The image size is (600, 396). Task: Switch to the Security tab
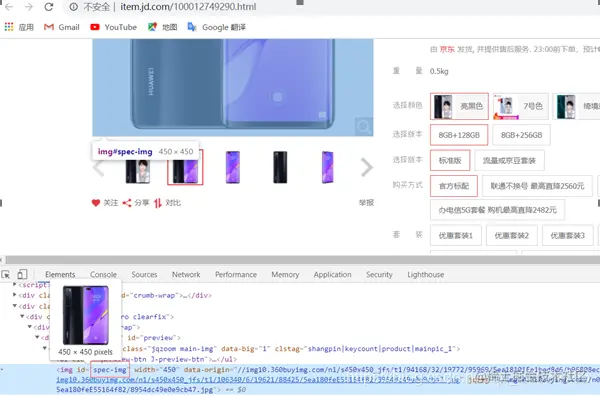tap(379, 274)
